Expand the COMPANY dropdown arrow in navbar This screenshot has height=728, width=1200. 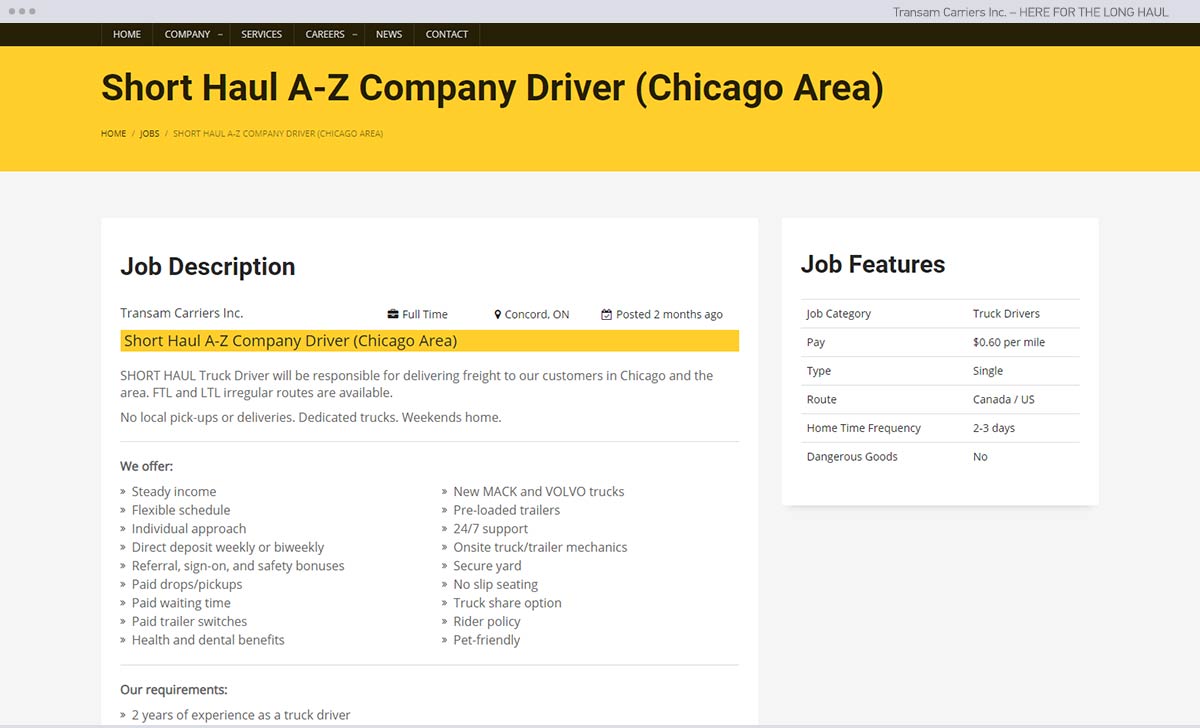pos(220,35)
